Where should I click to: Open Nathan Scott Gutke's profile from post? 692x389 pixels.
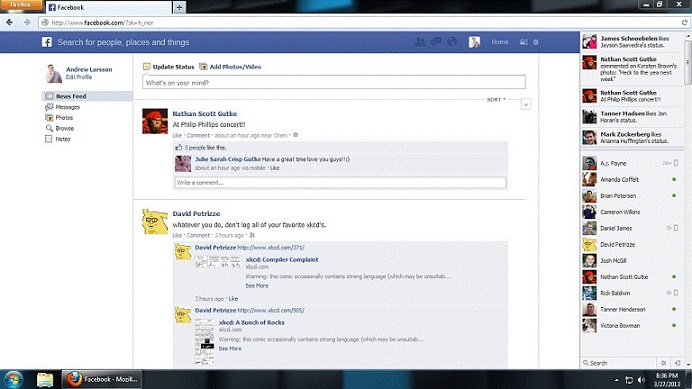[x=204, y=113]
